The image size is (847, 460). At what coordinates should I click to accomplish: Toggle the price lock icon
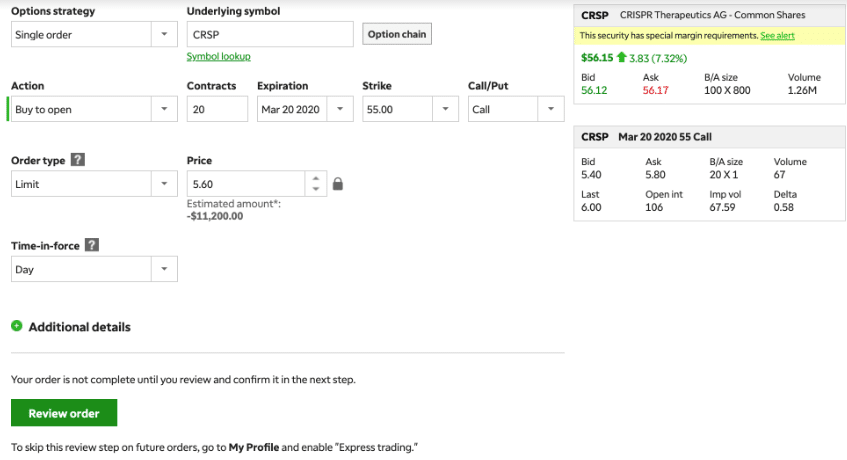tap(338, 184)
